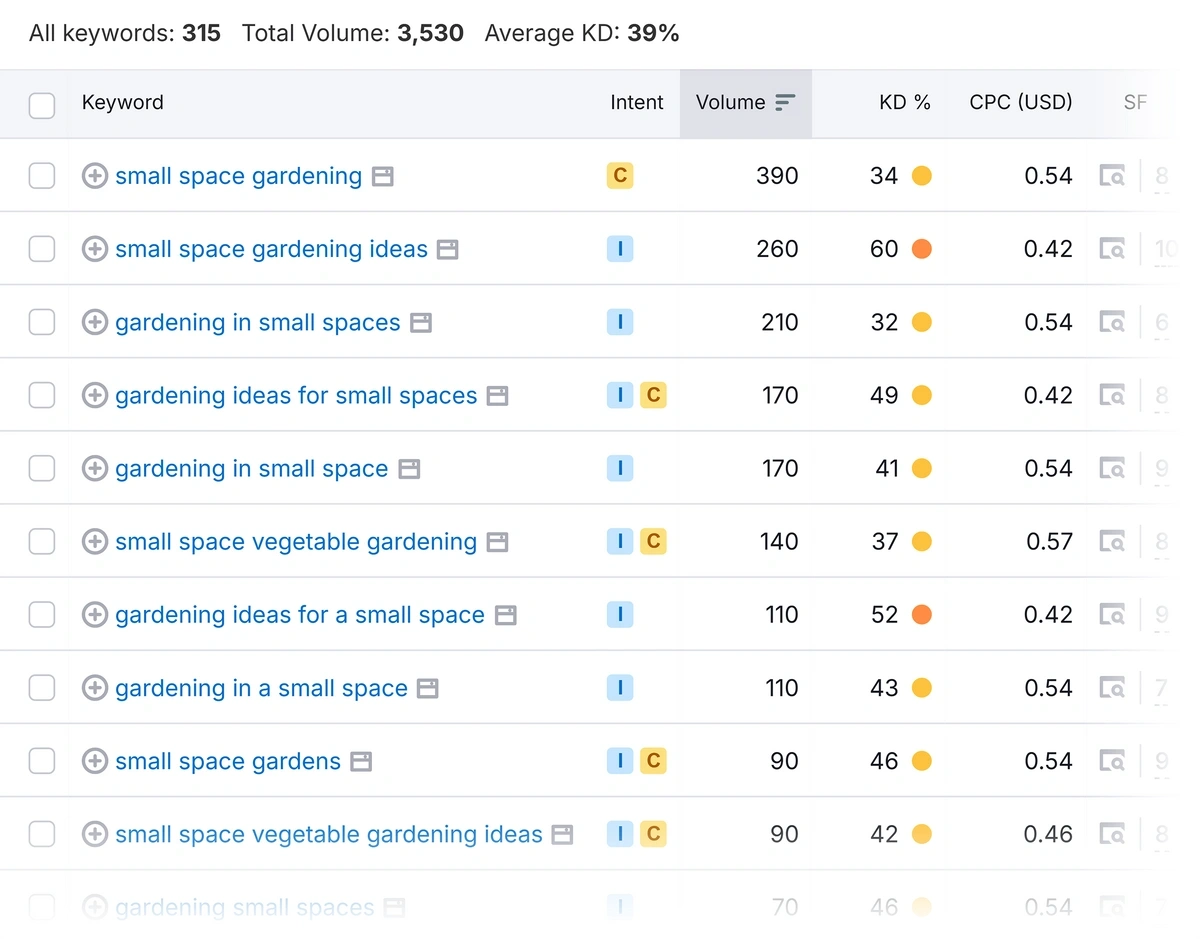The width and height of the screenshot is (1200, 939).
Task: View SERP snapshot for 'small space gardening ideas' row
Action: coord(1112,249)
